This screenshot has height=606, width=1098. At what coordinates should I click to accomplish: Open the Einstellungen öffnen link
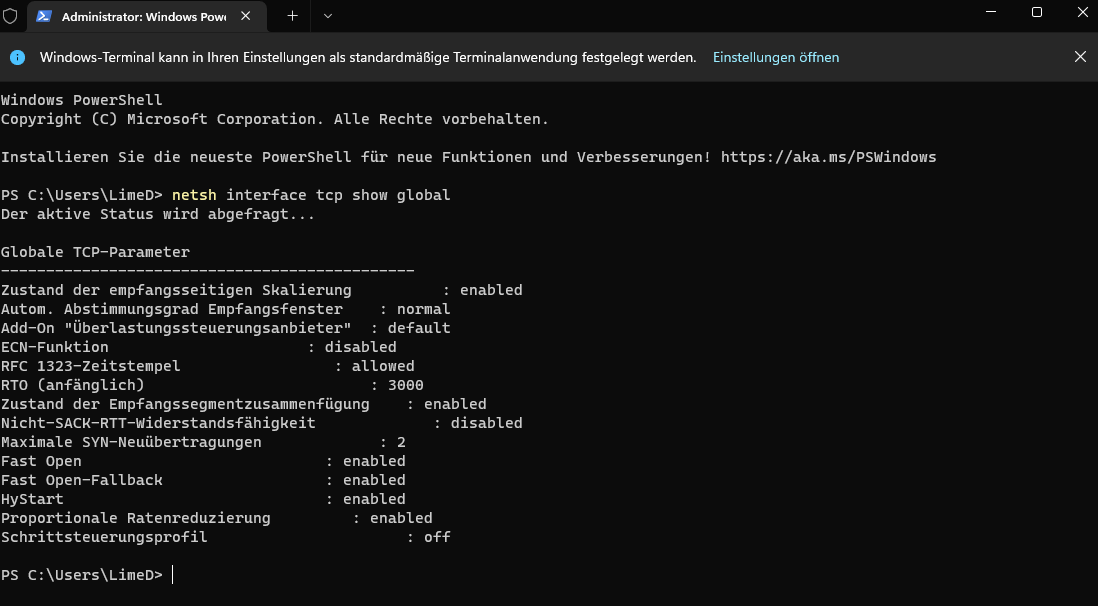tap(776, 57)
